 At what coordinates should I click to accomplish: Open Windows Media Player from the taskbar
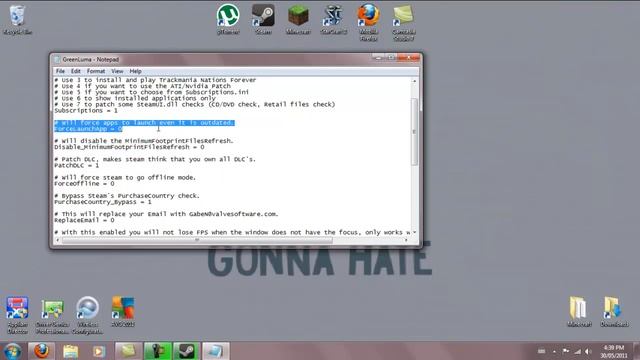[x=99, y=351]
